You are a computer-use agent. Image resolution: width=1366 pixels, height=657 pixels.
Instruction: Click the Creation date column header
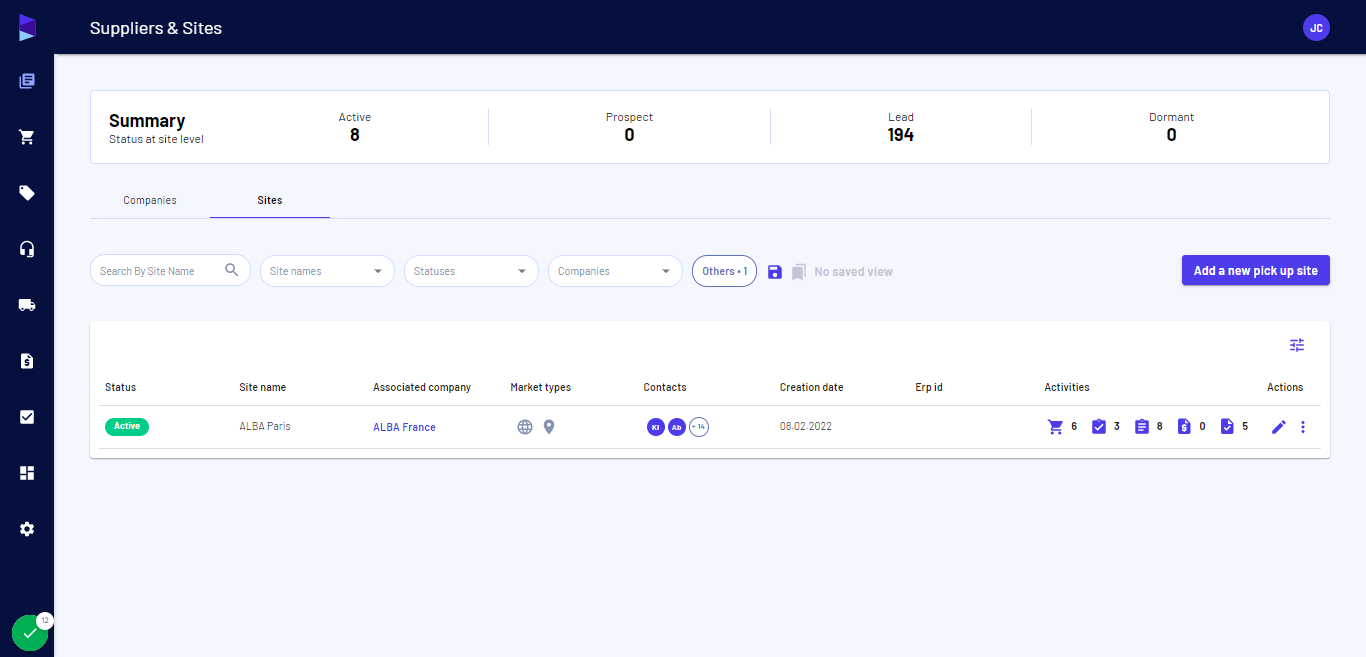[811, 387]
